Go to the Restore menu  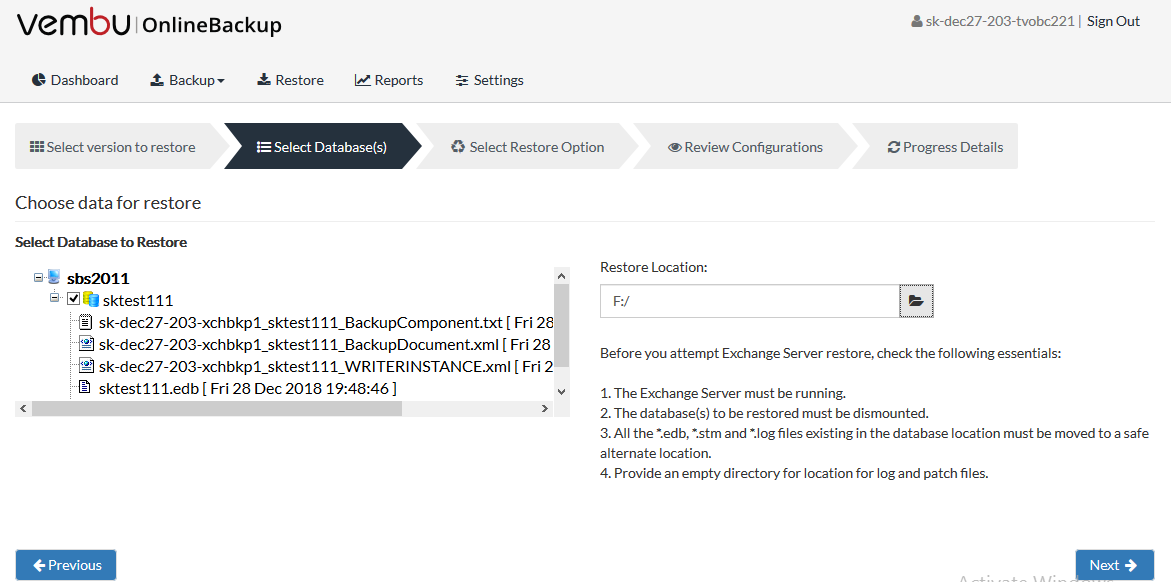click(291, 80)
